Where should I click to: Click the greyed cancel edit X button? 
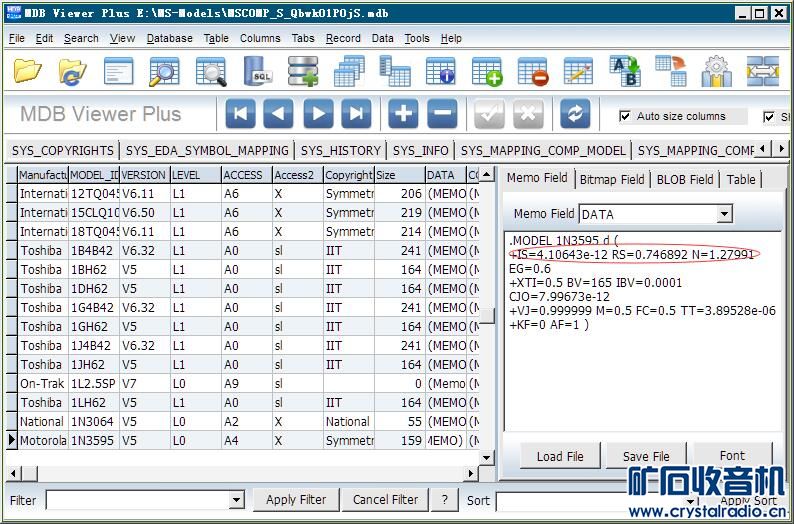[x=528, y=113]
